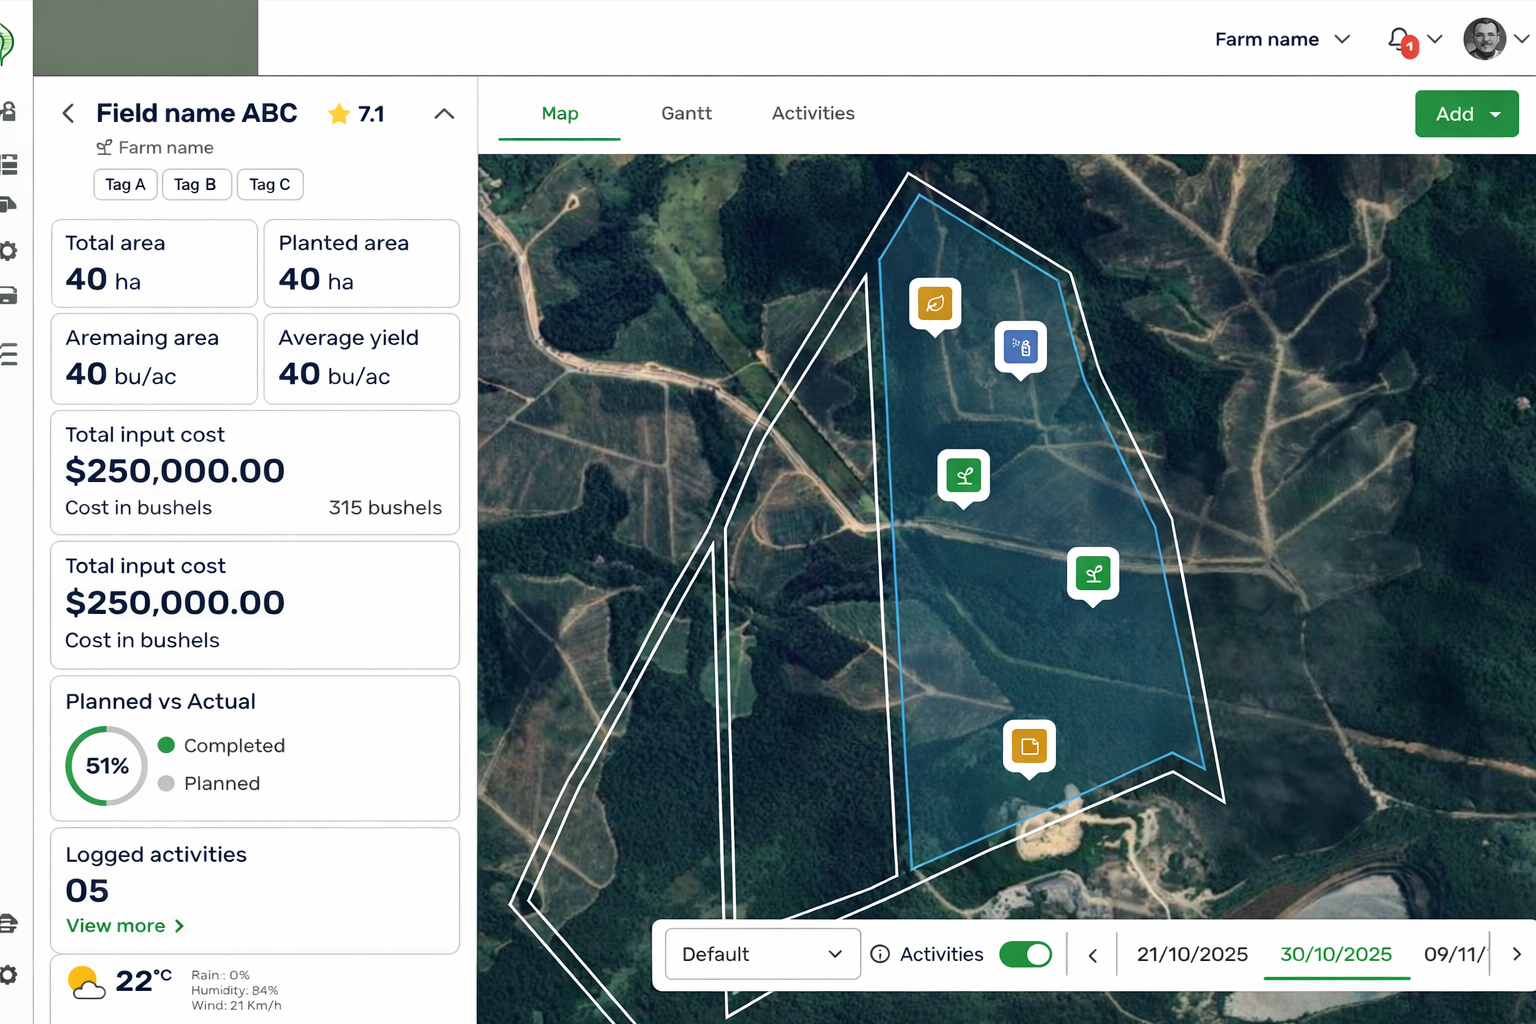The height and width of the screenshot is (1024, 1536).
Task: Open the Farm name dropdown in header
Action: (x=1283, y=39)
